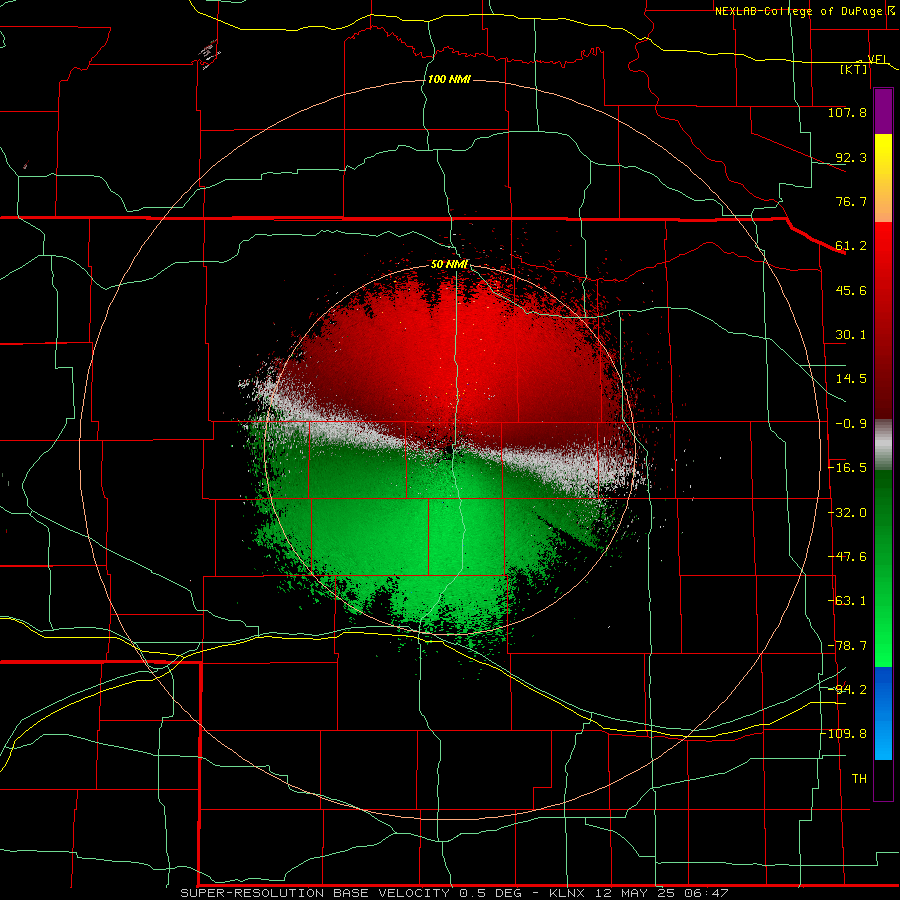Pick the 61.2 scale value
Viewport: 900px width, 900px height.
[x=851, y=246]
